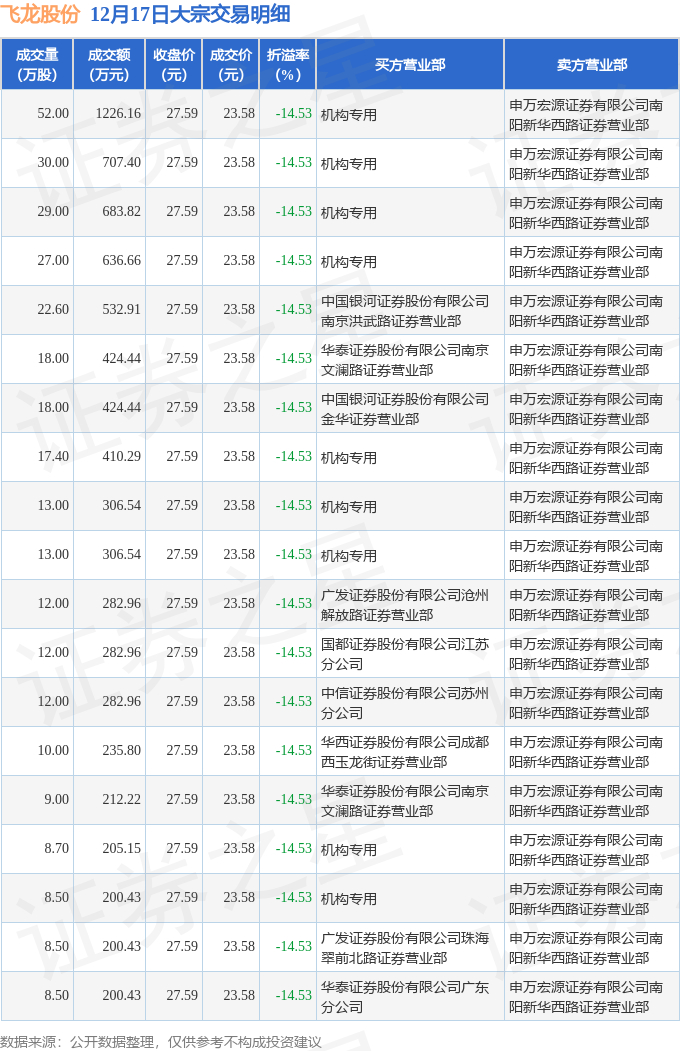The width and height of the screenshot is (680, 1051).
Task: Click buyer 中国银河证券 南京洪武路证券营业部
Action: click(x=405, y=310)
